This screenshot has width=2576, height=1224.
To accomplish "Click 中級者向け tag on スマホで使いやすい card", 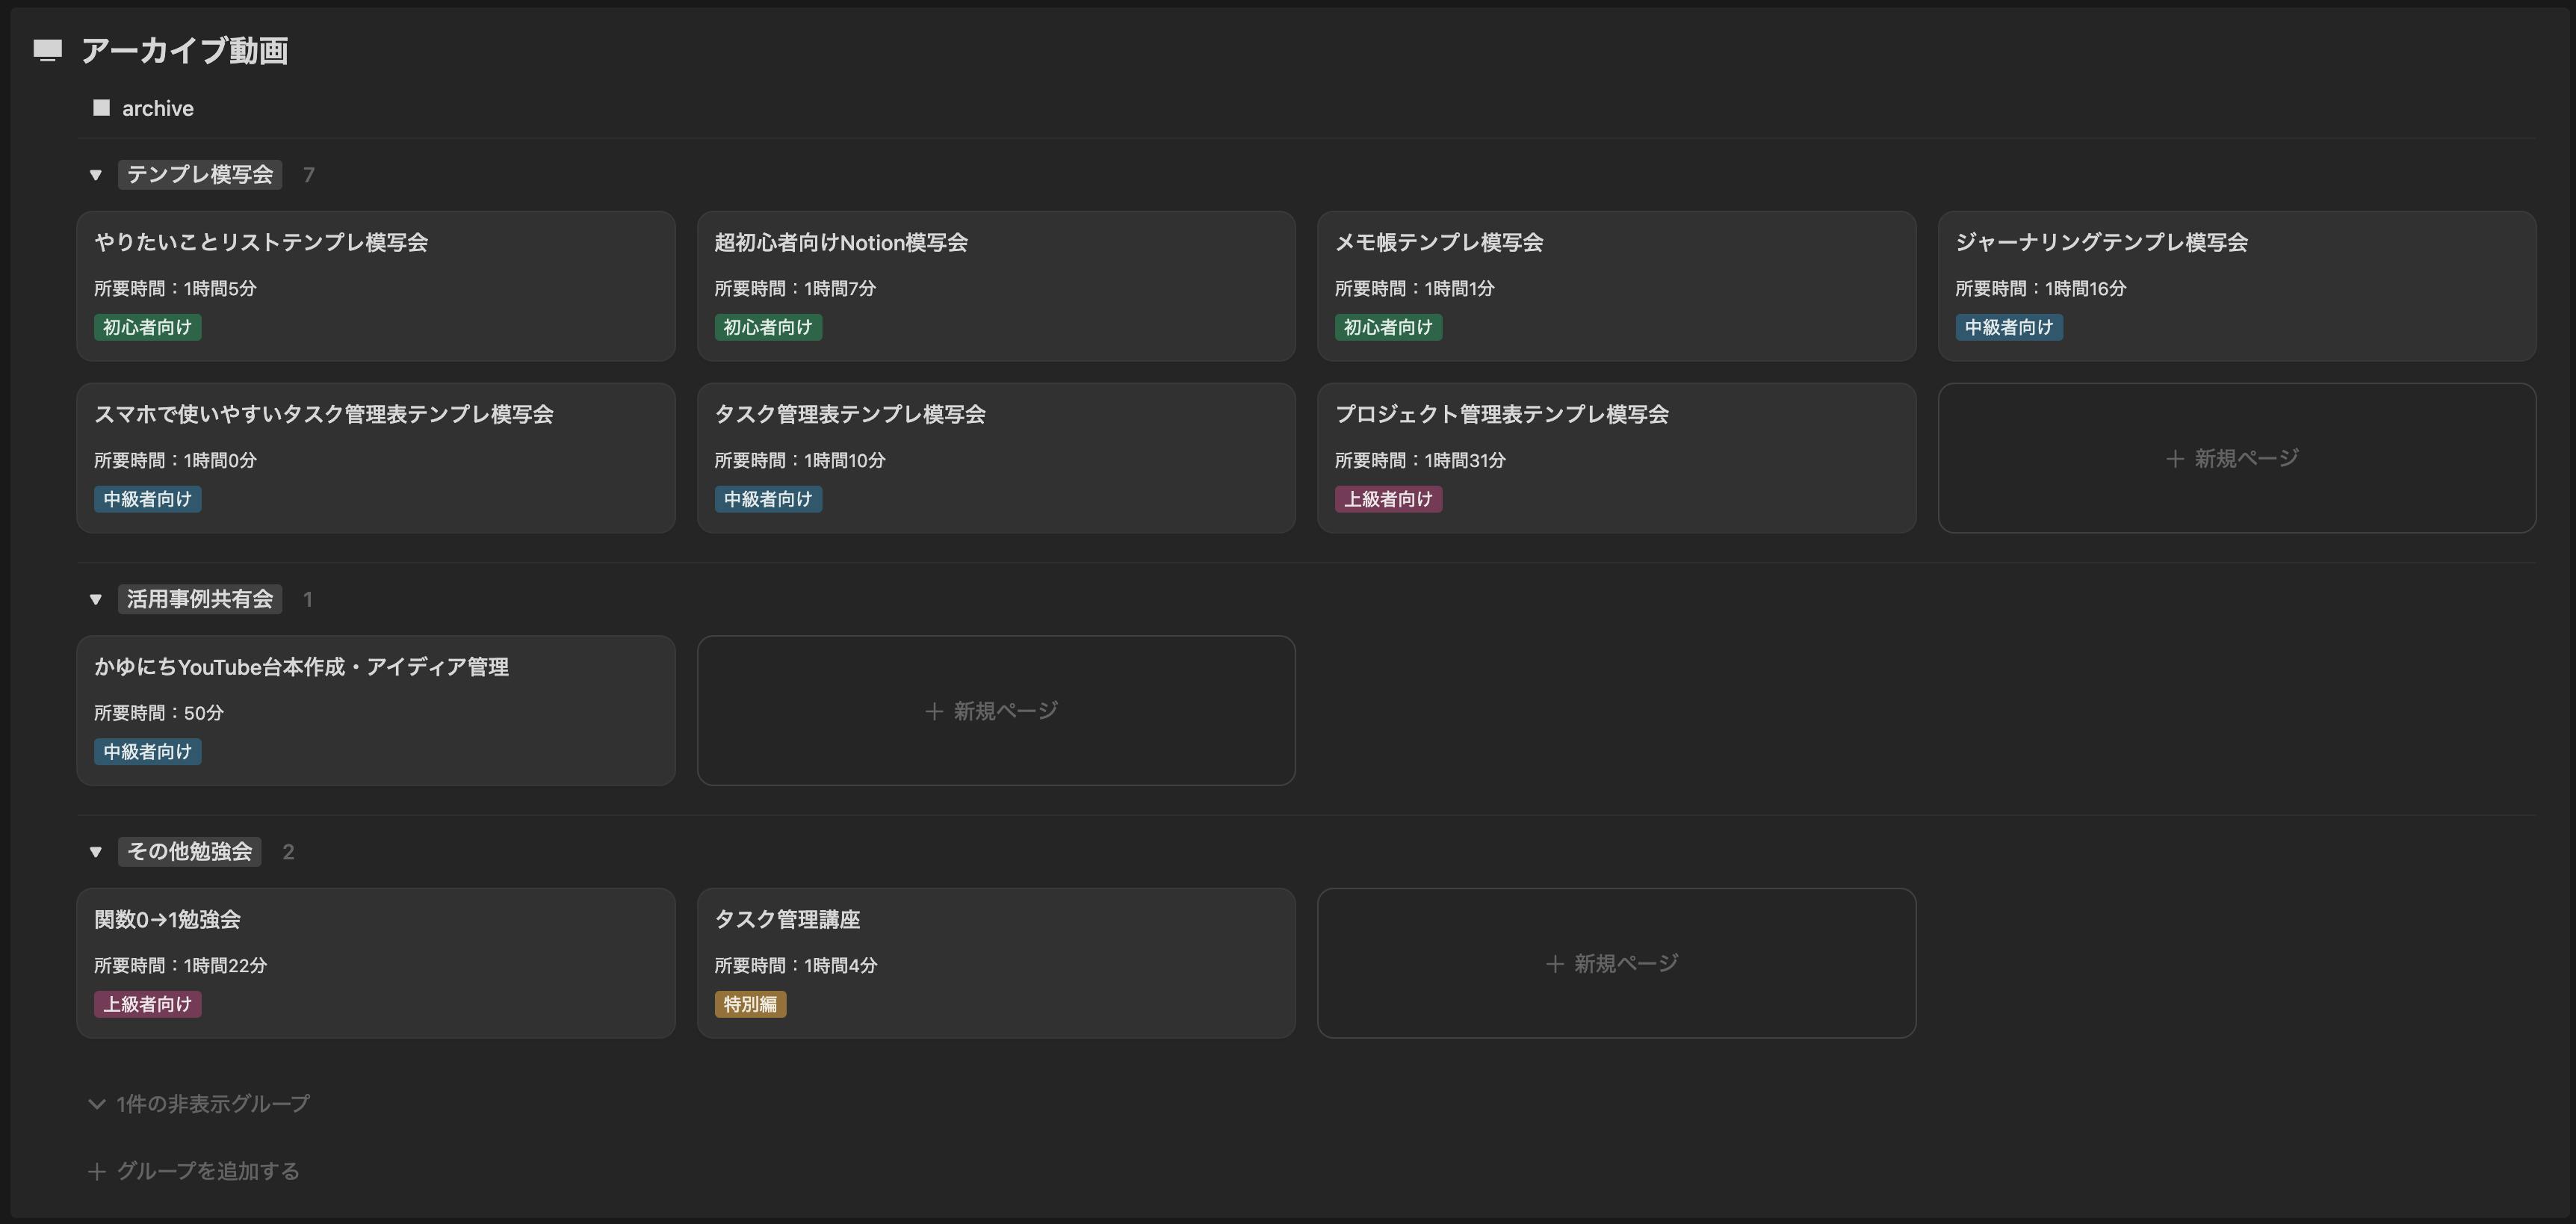I will tap(148, 499).
